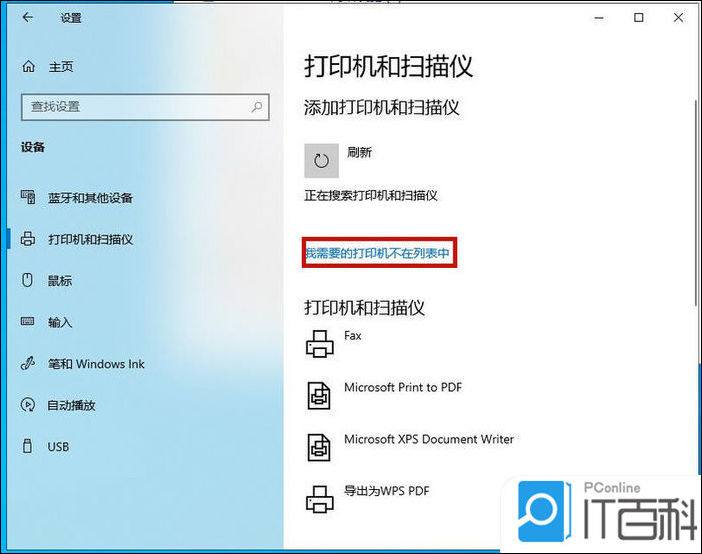The image size is (702, 554).
Task: Open USB settings page
Action: [58, 447]
